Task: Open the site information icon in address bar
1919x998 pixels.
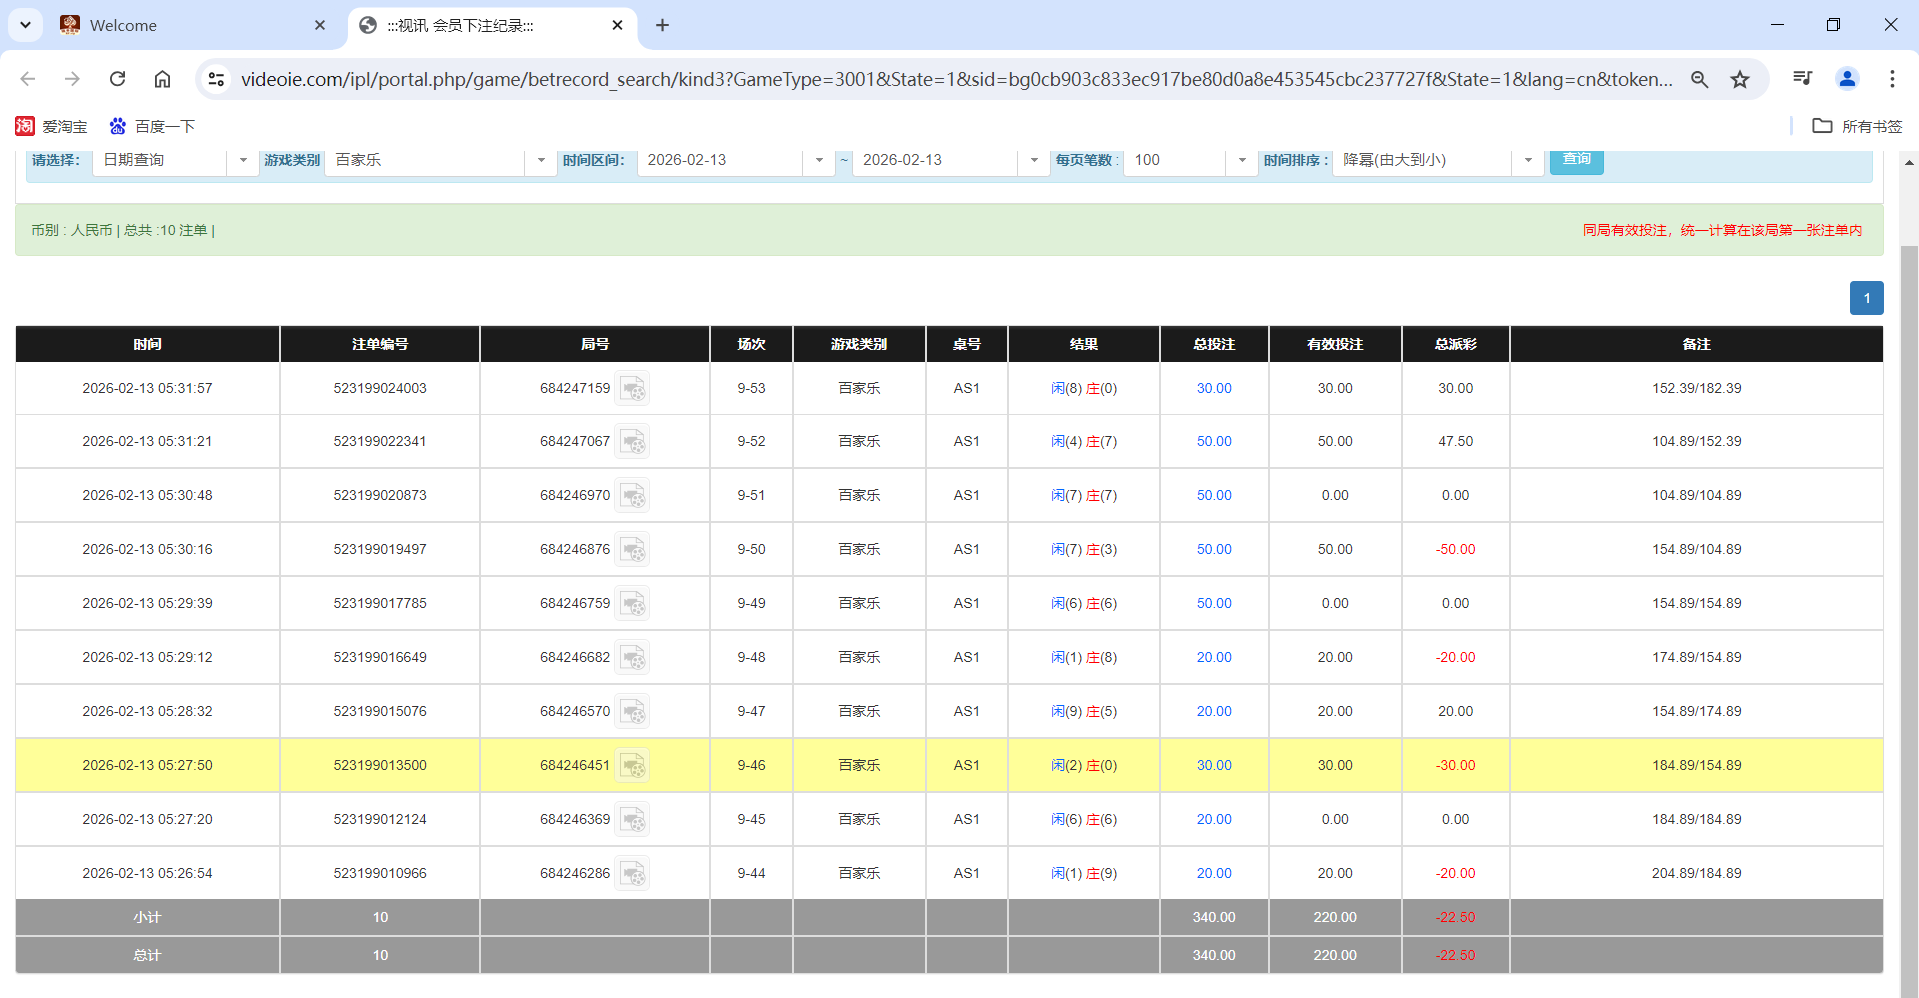Action: pyautogui.click(x=216, y=78)
